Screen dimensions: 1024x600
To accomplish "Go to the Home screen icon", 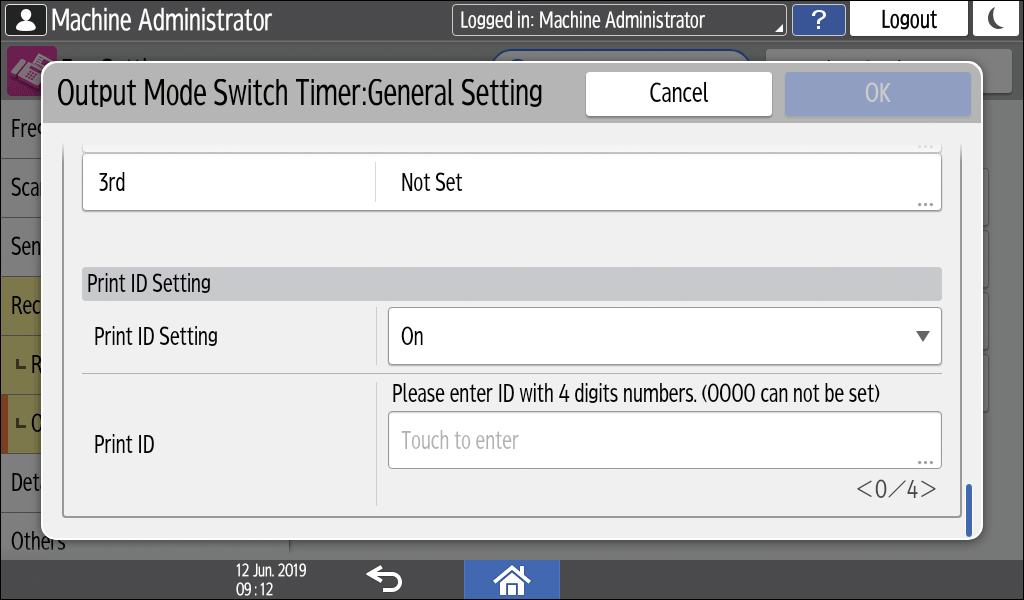I will [x=511, y=579].
